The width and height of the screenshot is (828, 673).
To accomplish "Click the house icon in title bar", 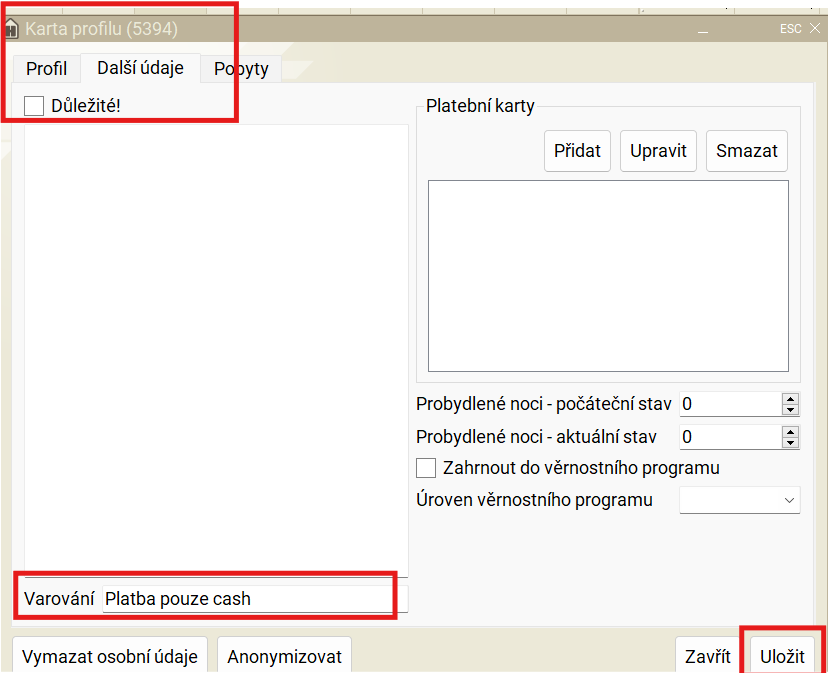I will click(11, 28).
